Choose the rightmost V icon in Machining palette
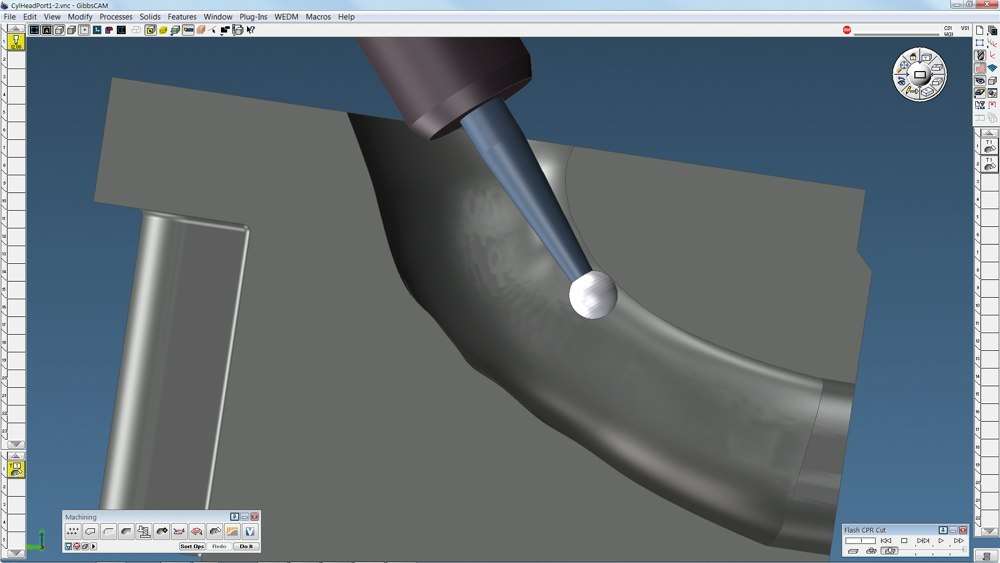The height and width of the screenshot is (563, 1000). (250, 531)
